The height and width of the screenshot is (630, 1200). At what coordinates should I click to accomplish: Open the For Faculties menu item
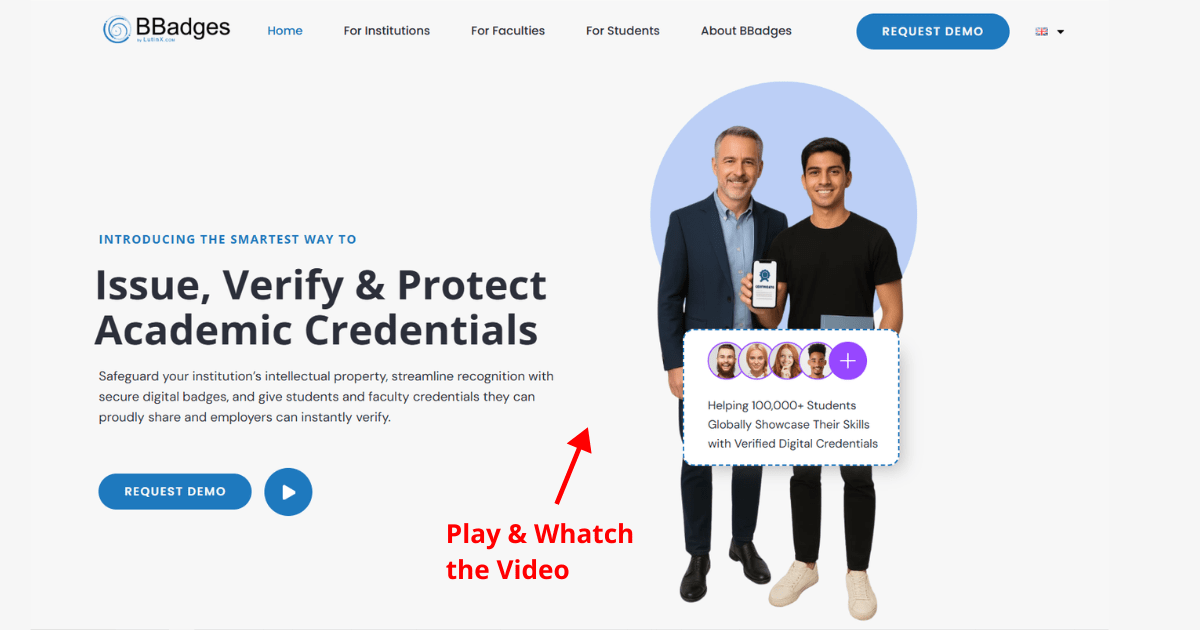tap(508, 31)
